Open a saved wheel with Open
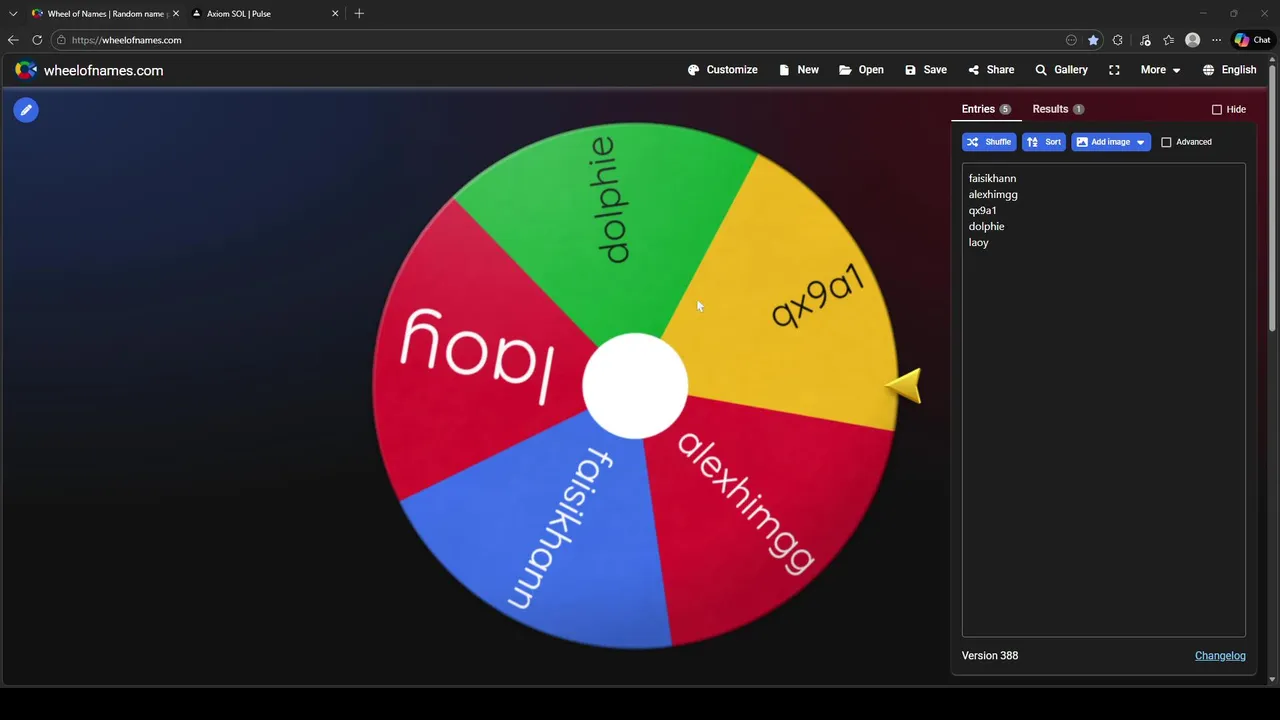Viewport: 1280px width, 720px height. 861,70
